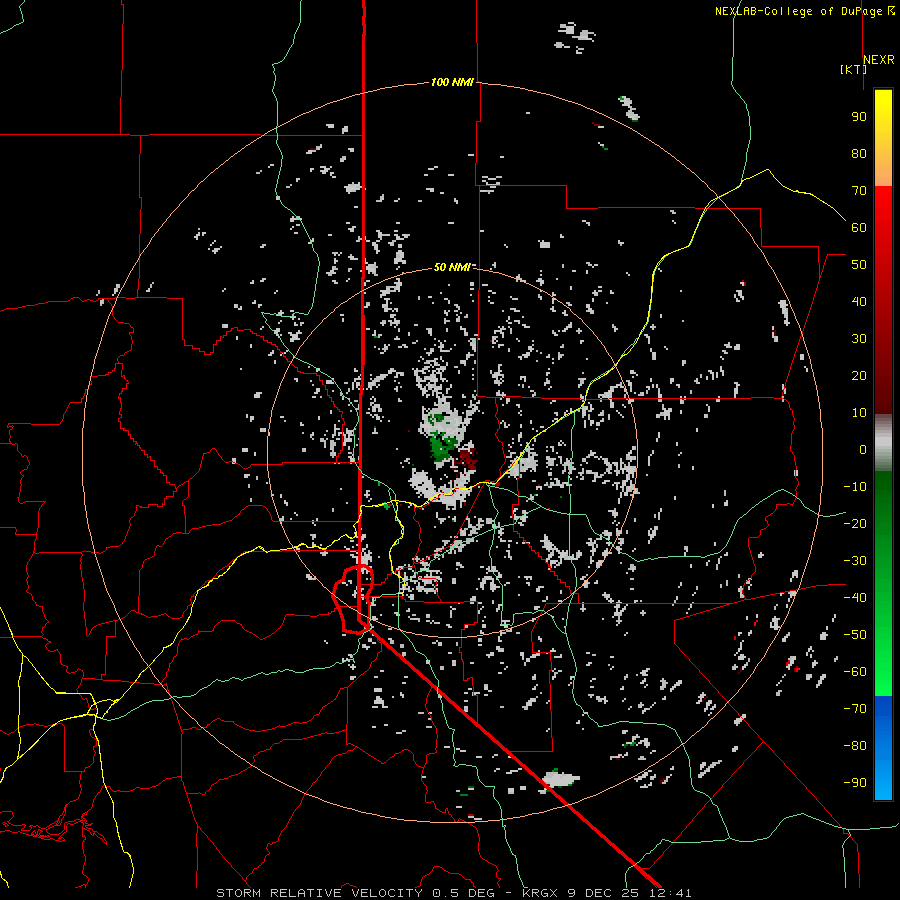The width and height of the screenshot is (900, 900).
Task: Click the -80 value on the velocity scale
Action: pos(855,746)
